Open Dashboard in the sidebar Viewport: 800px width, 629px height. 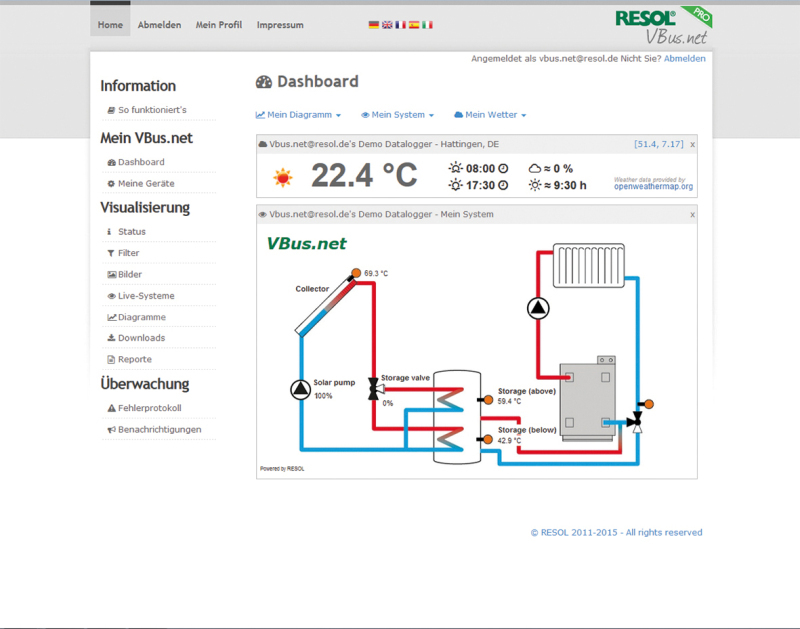click(141, 162)
